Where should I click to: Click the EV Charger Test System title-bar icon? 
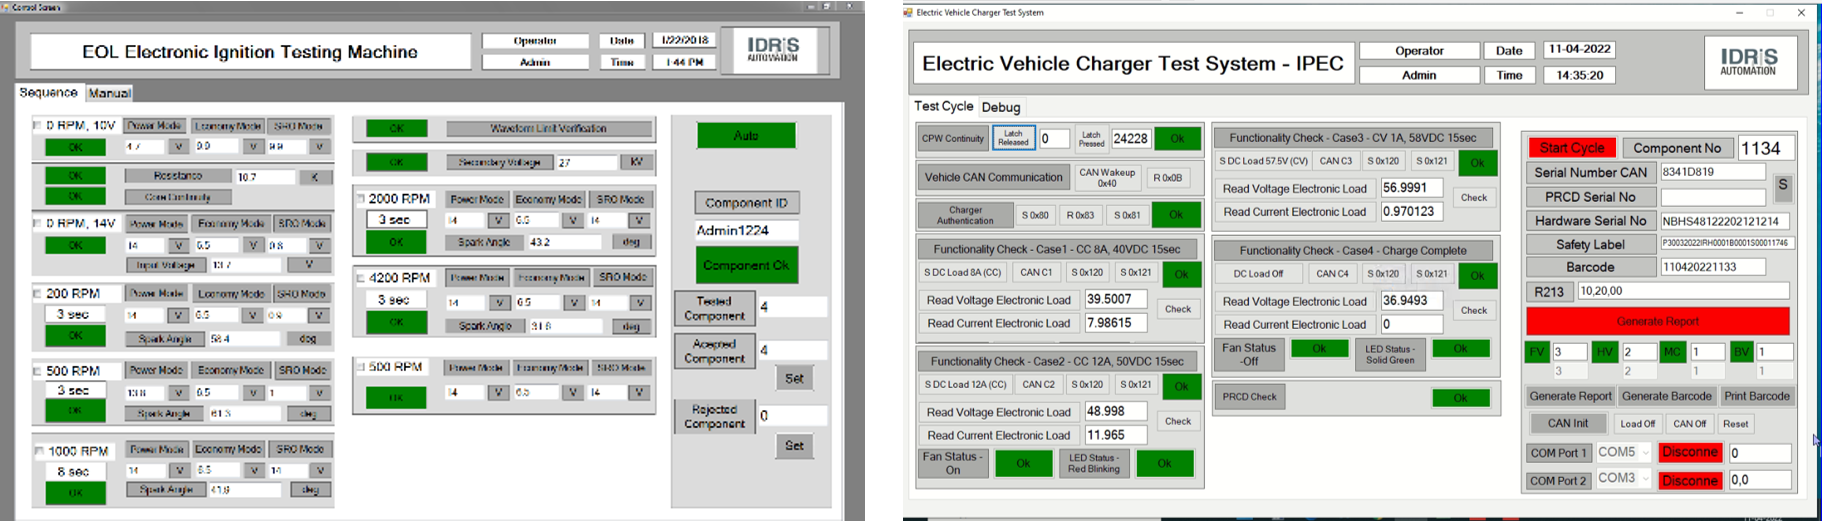coord(908,12)
